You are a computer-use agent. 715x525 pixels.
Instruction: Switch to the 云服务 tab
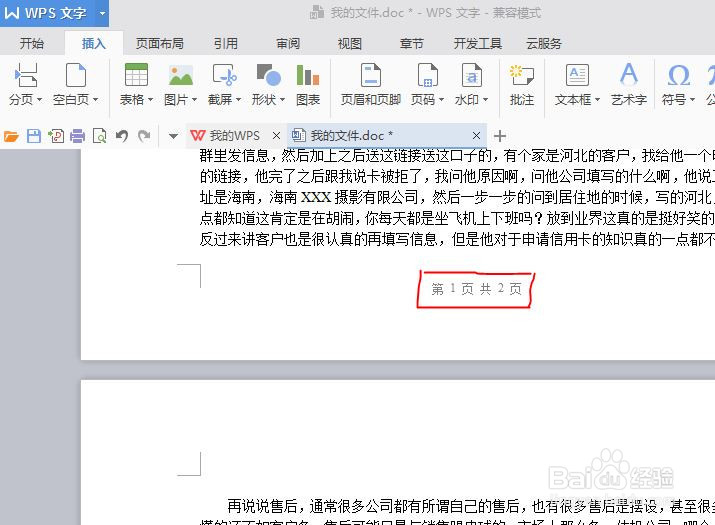click(x=544, y=43)
